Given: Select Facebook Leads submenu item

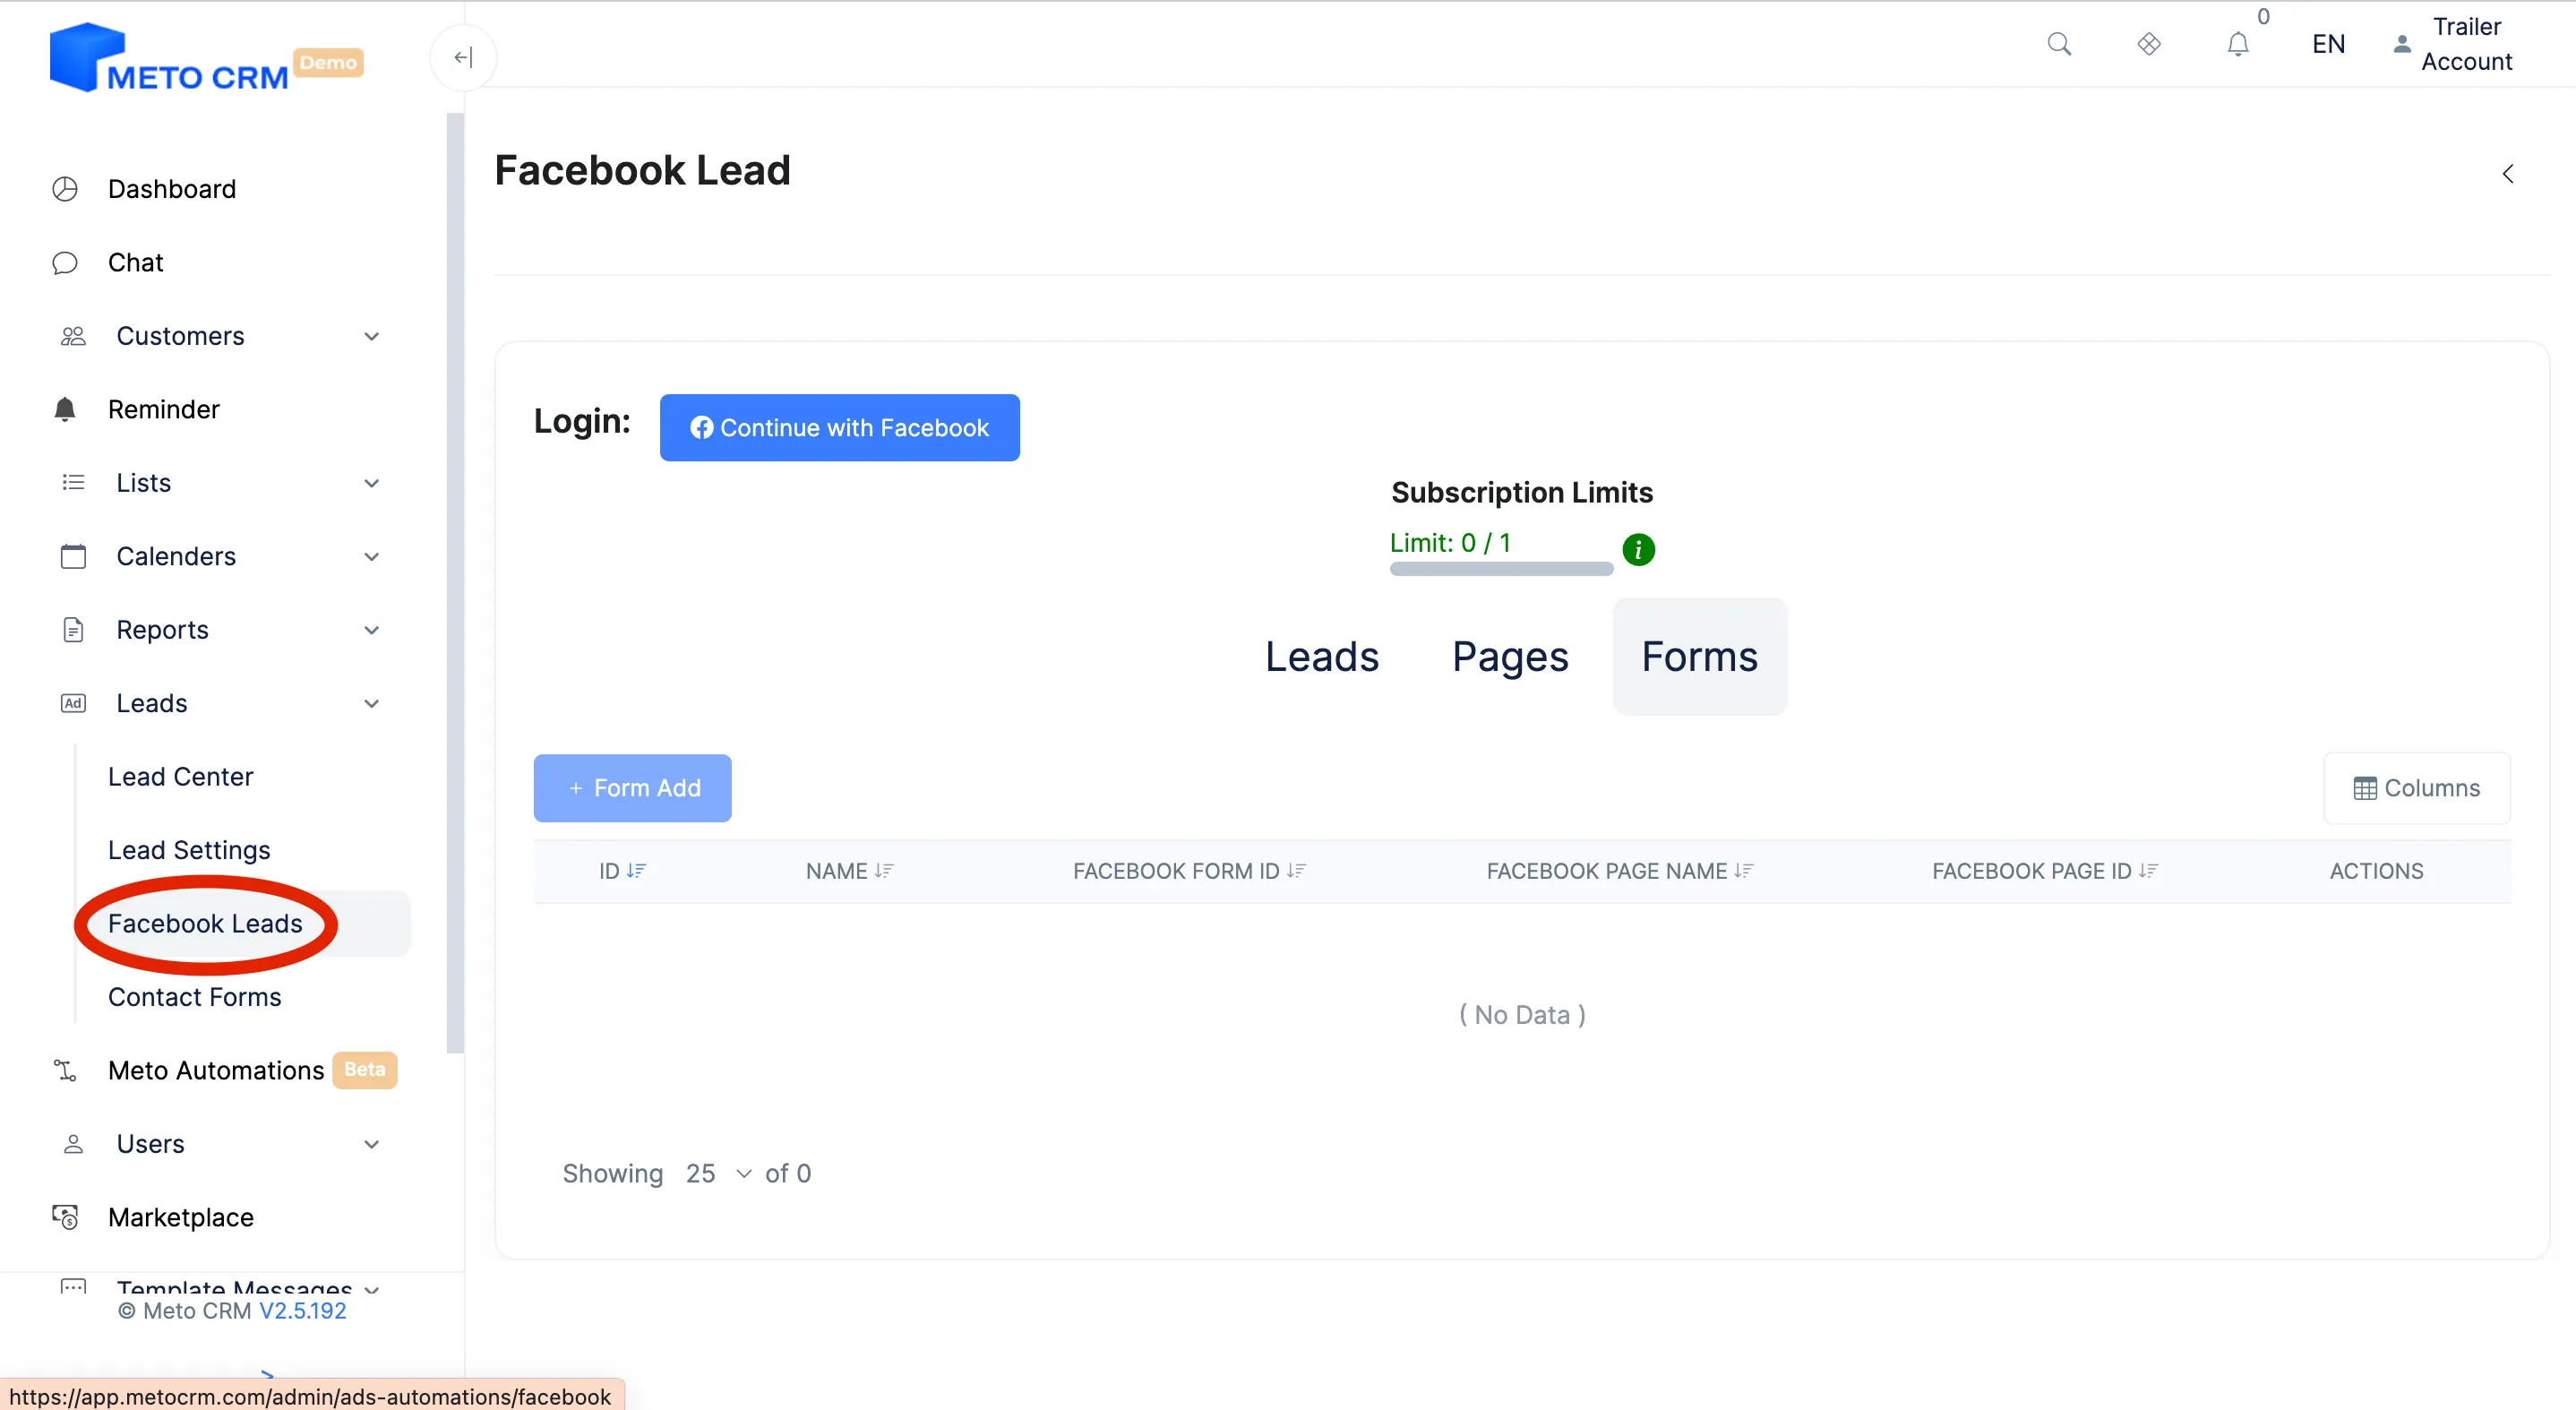Looking at the screenshot, I should (205, 923).
